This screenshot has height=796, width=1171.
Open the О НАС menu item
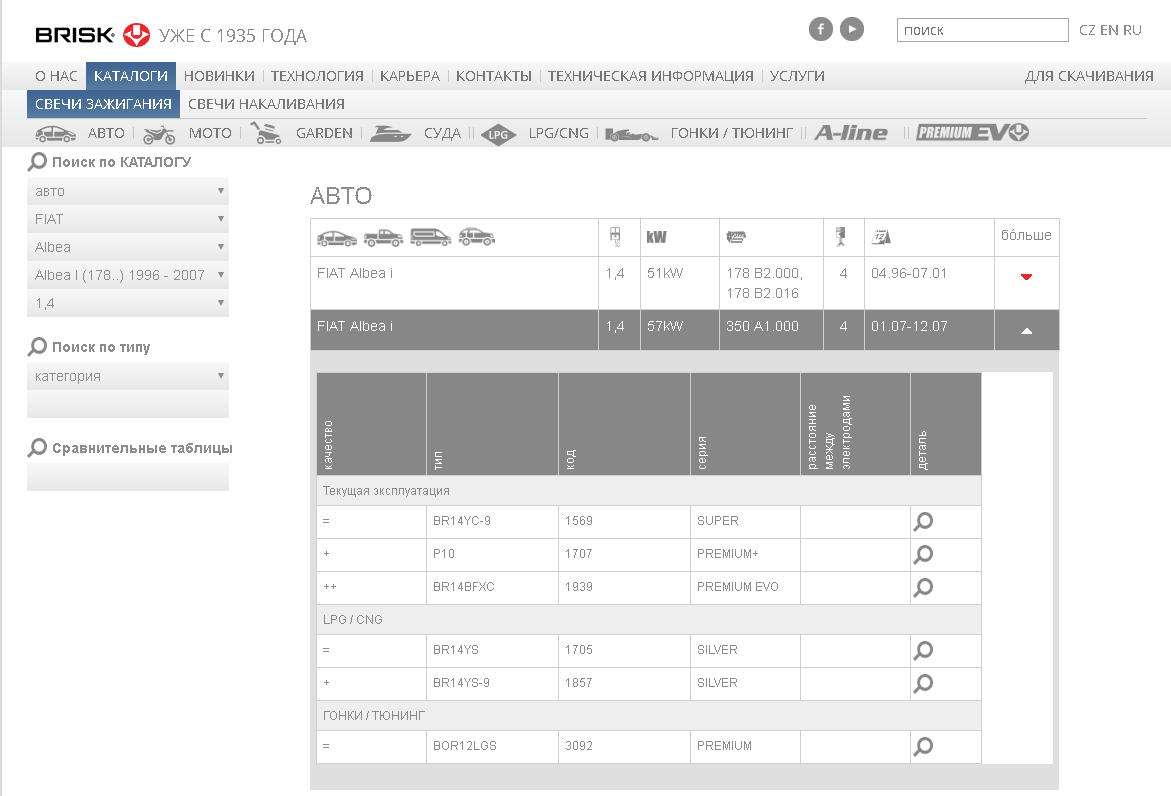(56, 76)
